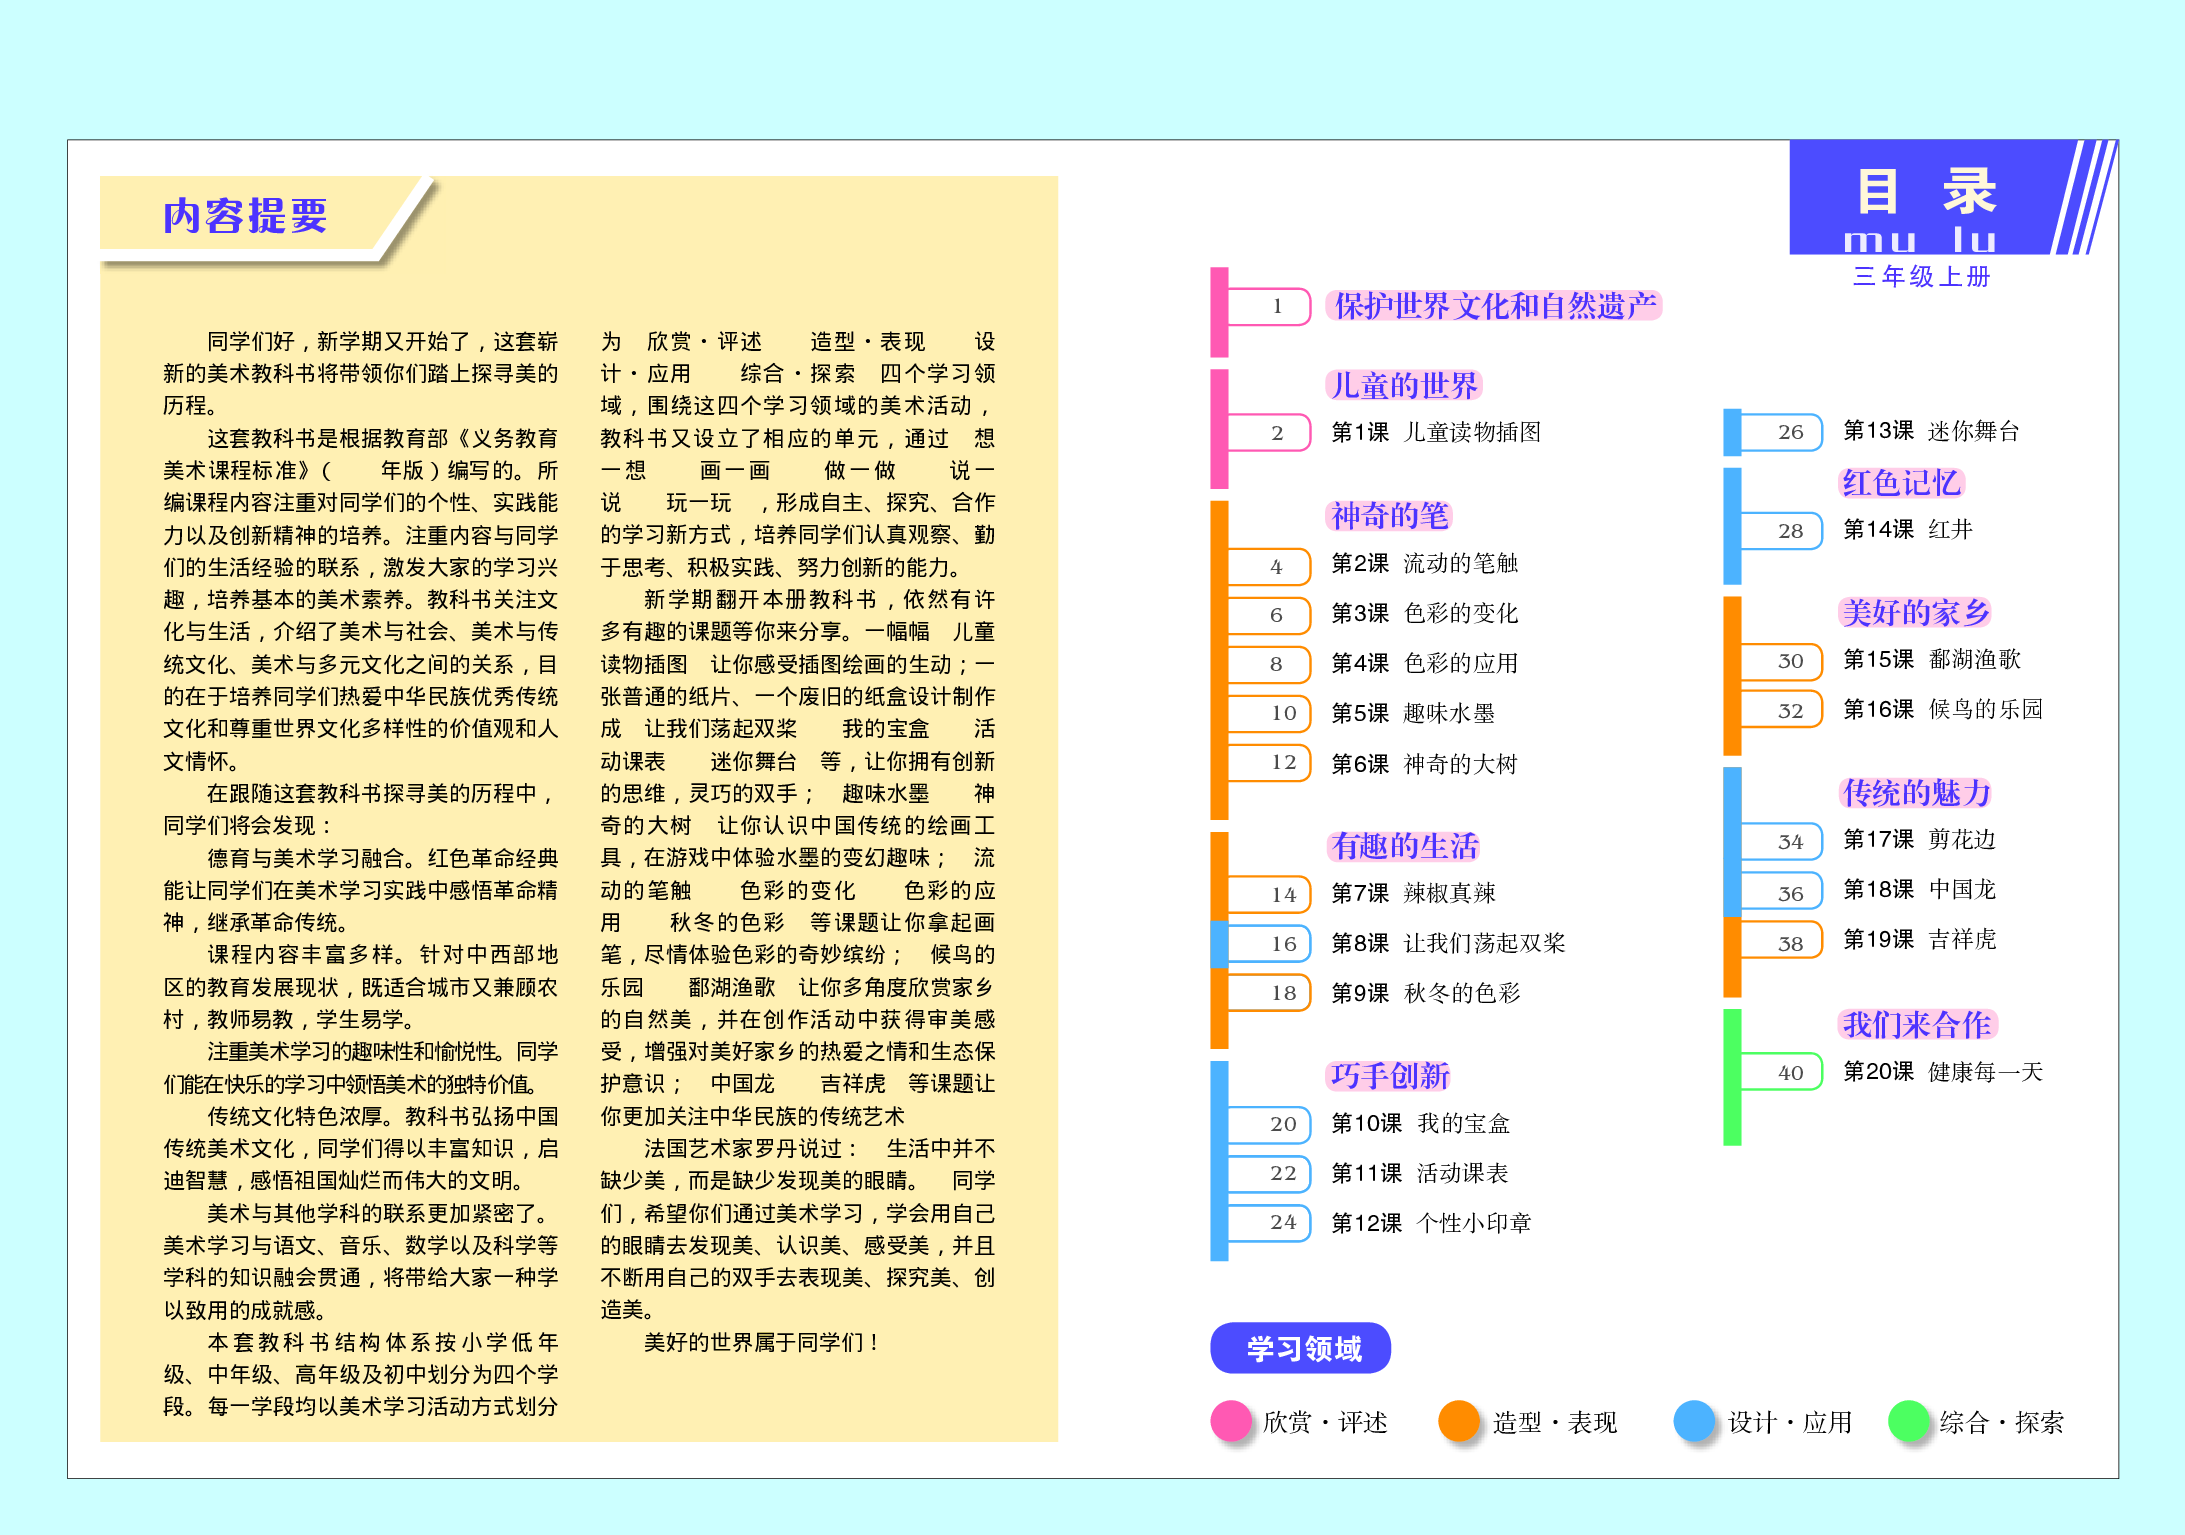This screenshot has width=2185, height=1535.
Task: Expand the 传统的魅力 unit heading
Action: click(1915, 792)
